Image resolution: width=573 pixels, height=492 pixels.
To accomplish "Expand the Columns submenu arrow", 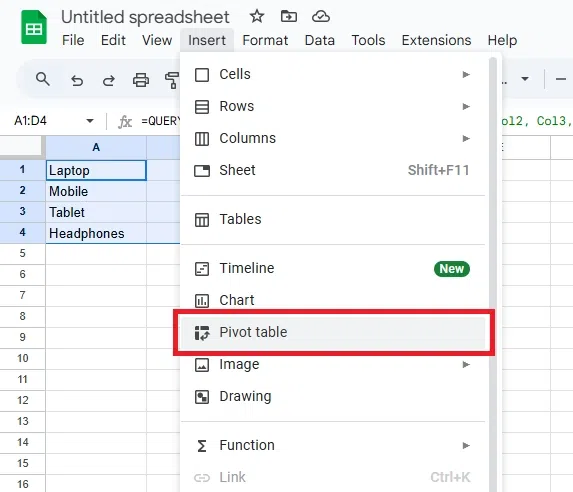I will click(x=466, y=139).
